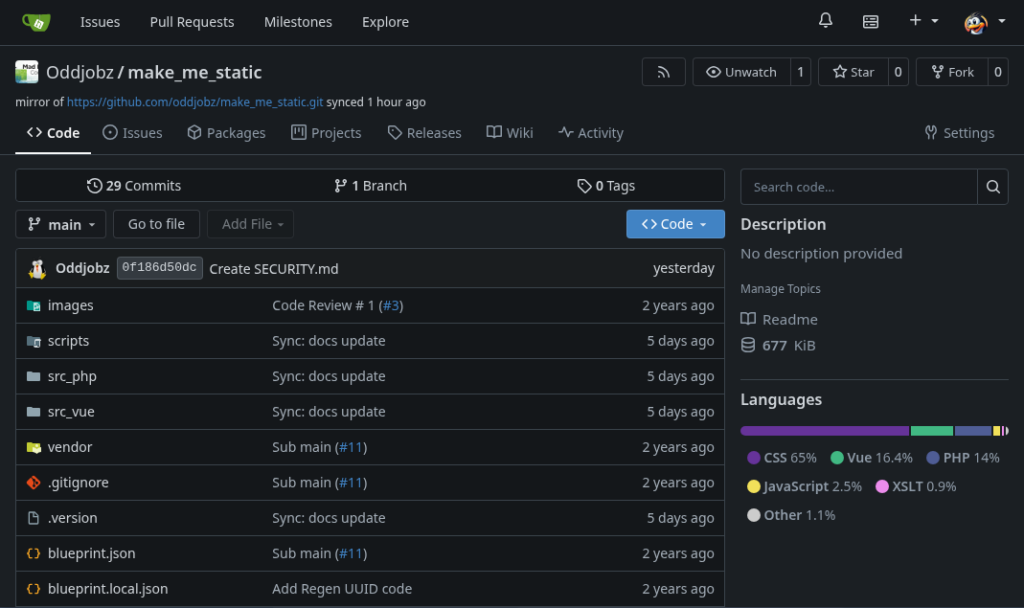Screen dimensions: 1024x608
Task: Click the Oddjobz commit author avatar
Action: pyautogui.click(x=37, y=268)
